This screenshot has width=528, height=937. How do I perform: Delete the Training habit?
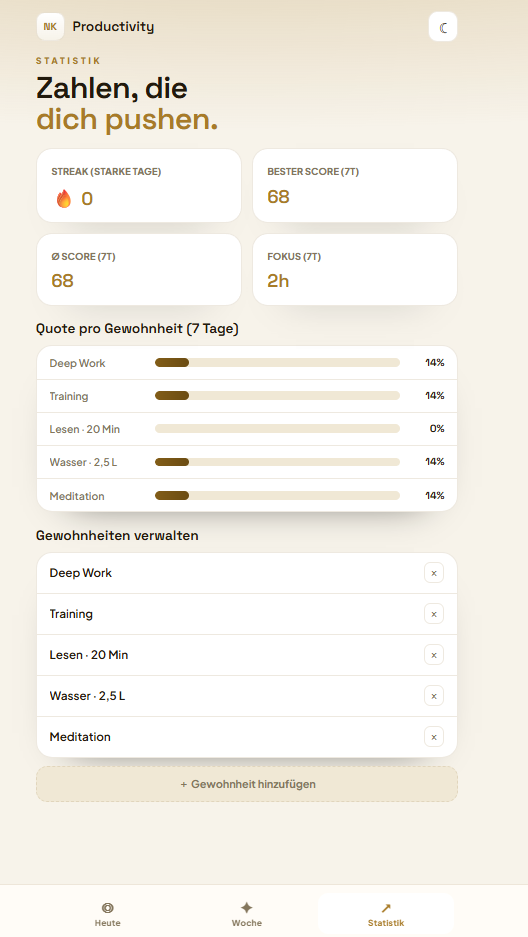click(434, 614)
